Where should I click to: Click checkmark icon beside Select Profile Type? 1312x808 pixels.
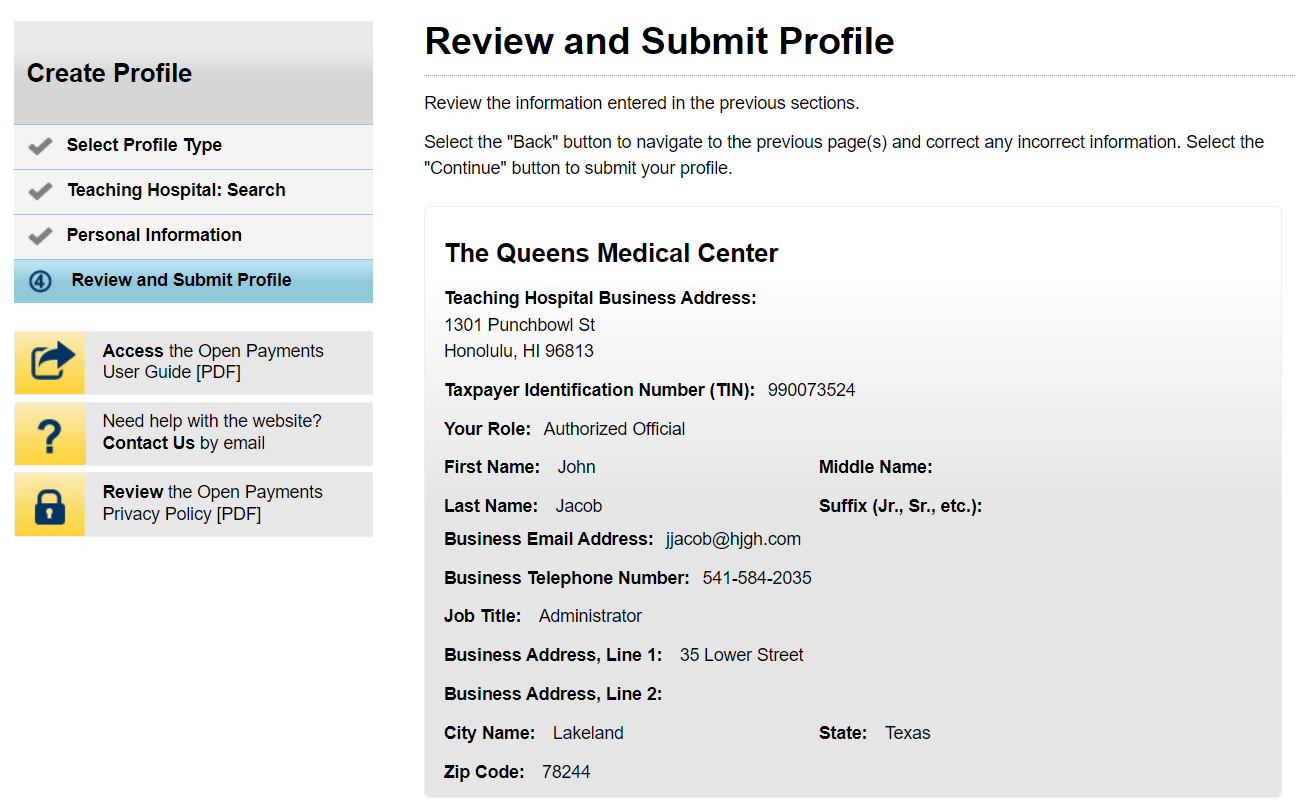point(40,146)
